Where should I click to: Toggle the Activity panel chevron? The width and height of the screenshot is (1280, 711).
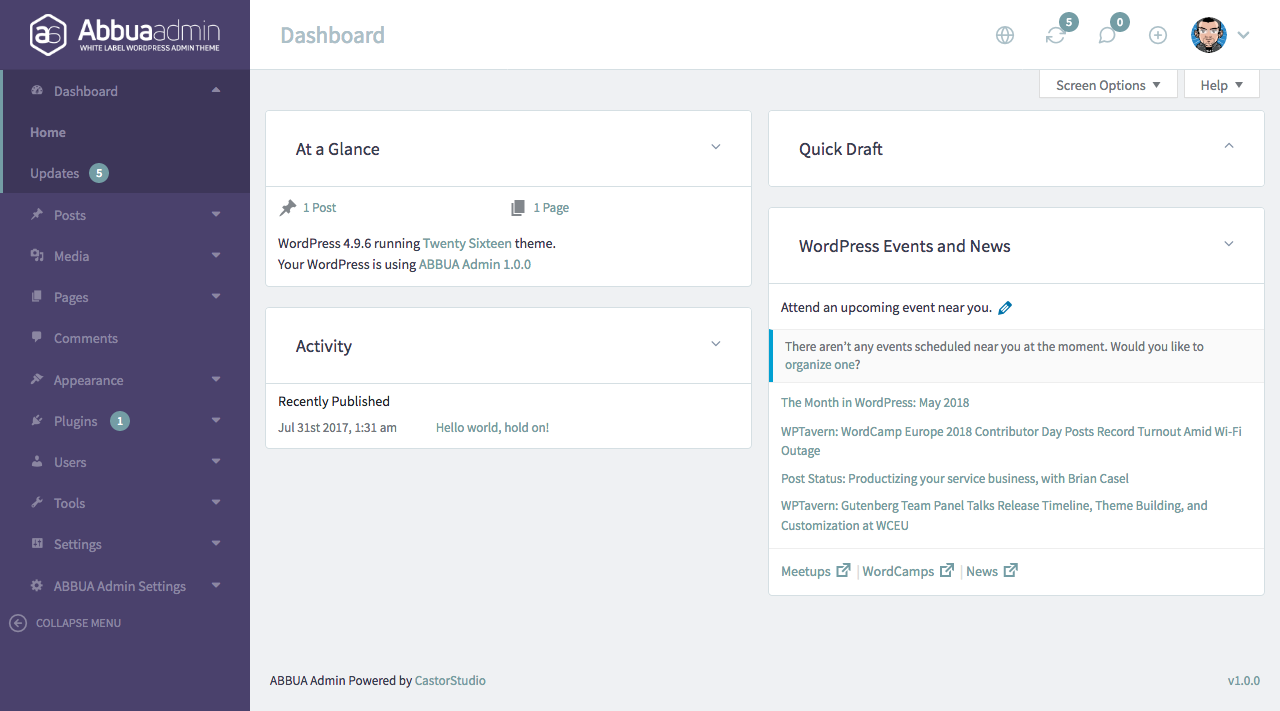click(716, 344)
